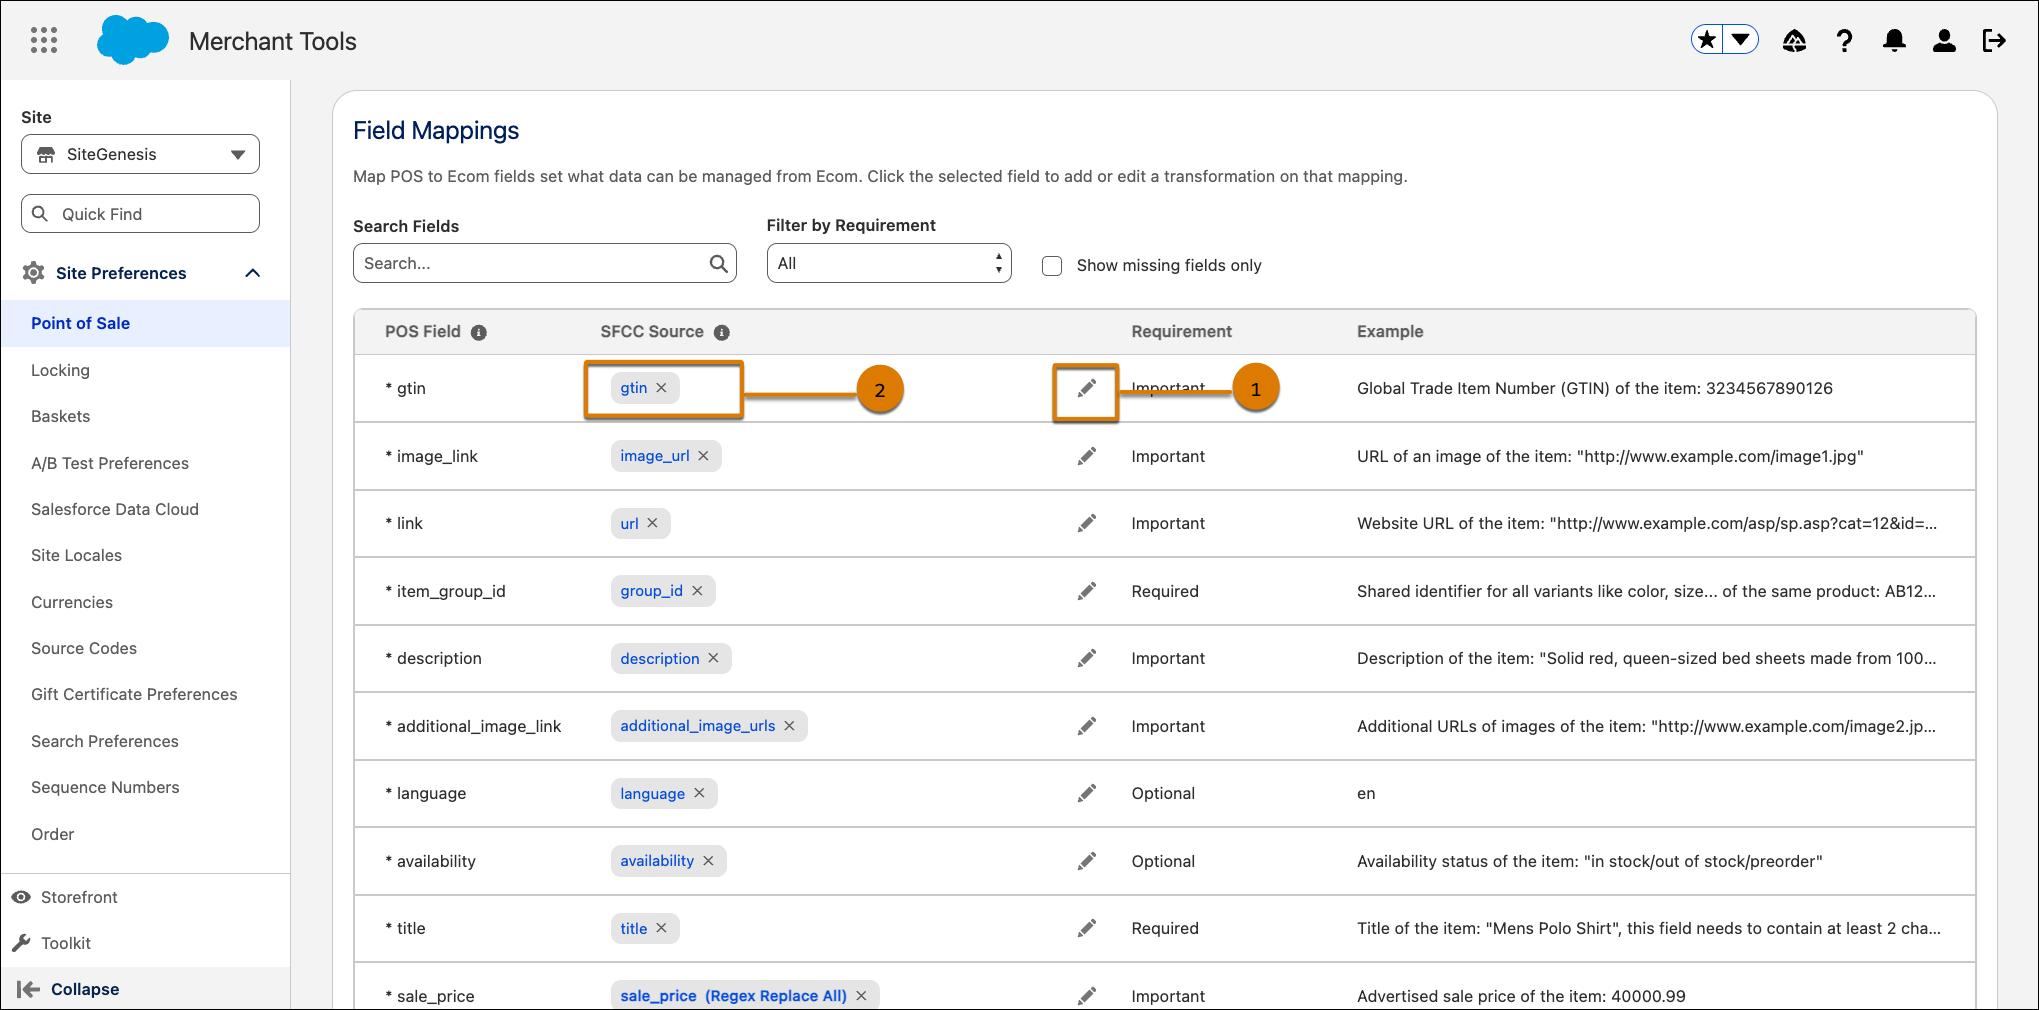Remove the additional_image_urls mapping pill
Viewport: 2039px width, 1010px height.
[x=789, y=726]
